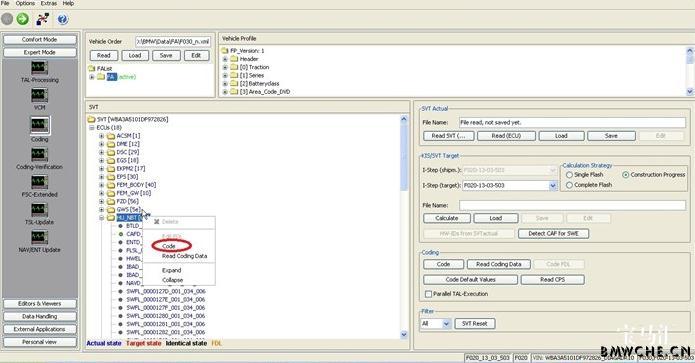695x363 pixels.
Task: Open the Help menu
Action: click(x=68, y=3)
